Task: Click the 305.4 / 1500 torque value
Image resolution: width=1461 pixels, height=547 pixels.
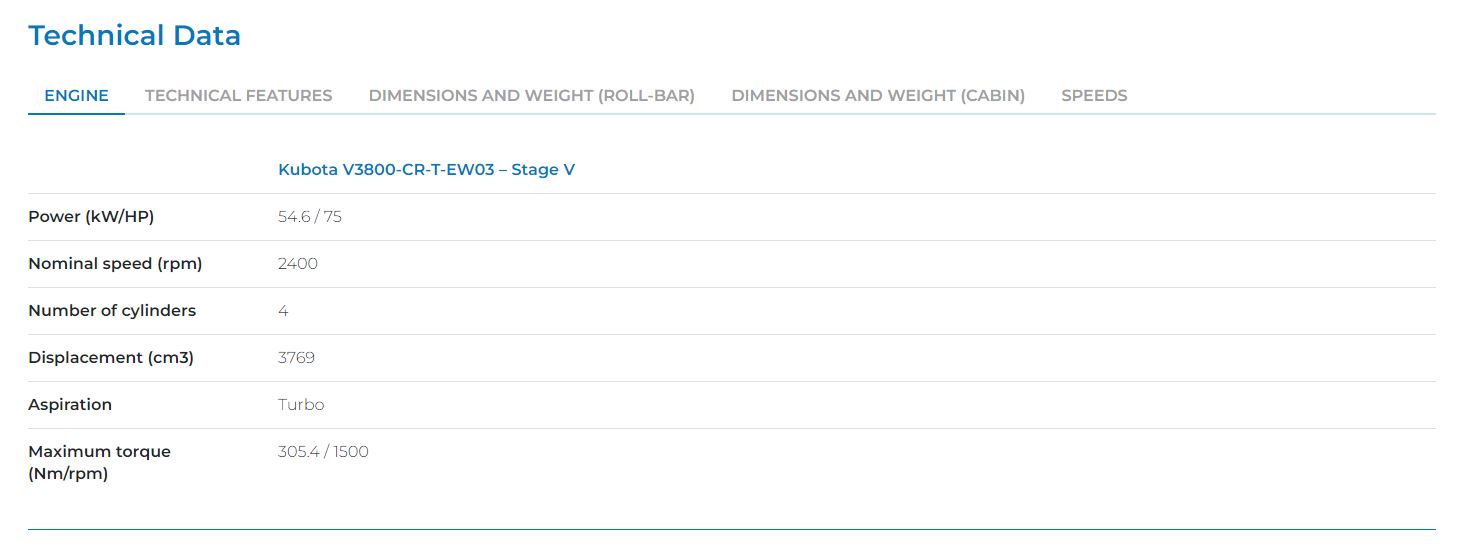Action: pyautogui.click(x=323, y=452)
